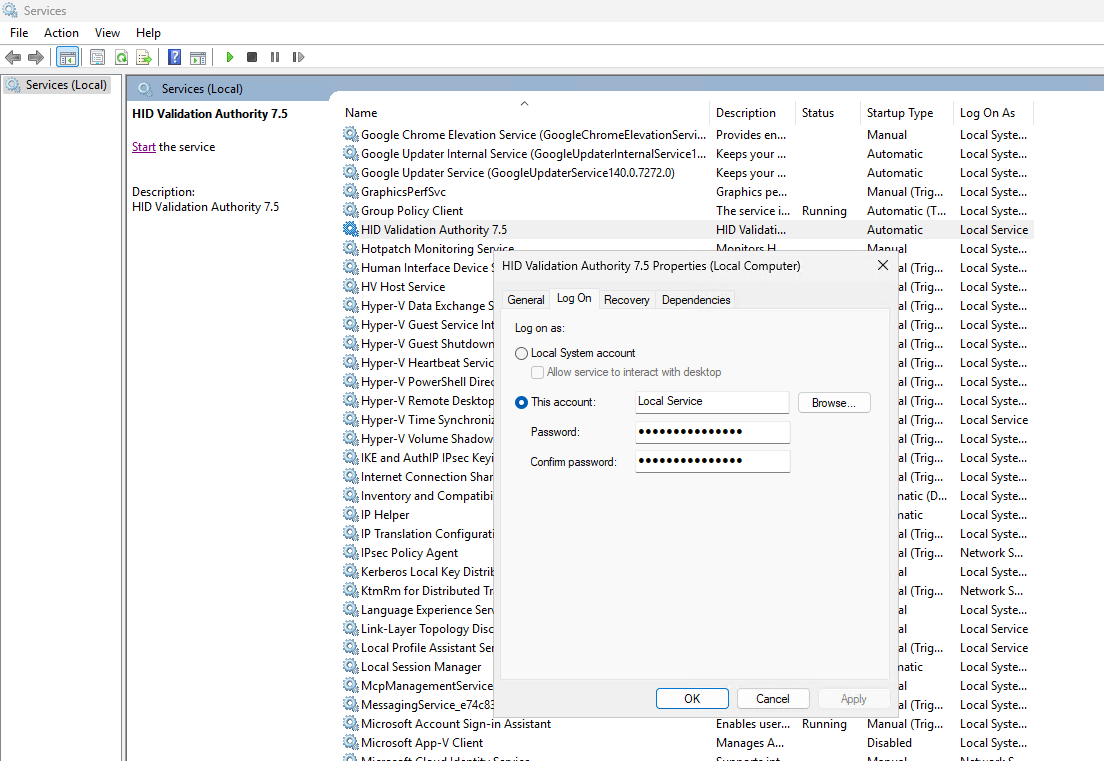Click the Start the service link

[x=144, y=147]
